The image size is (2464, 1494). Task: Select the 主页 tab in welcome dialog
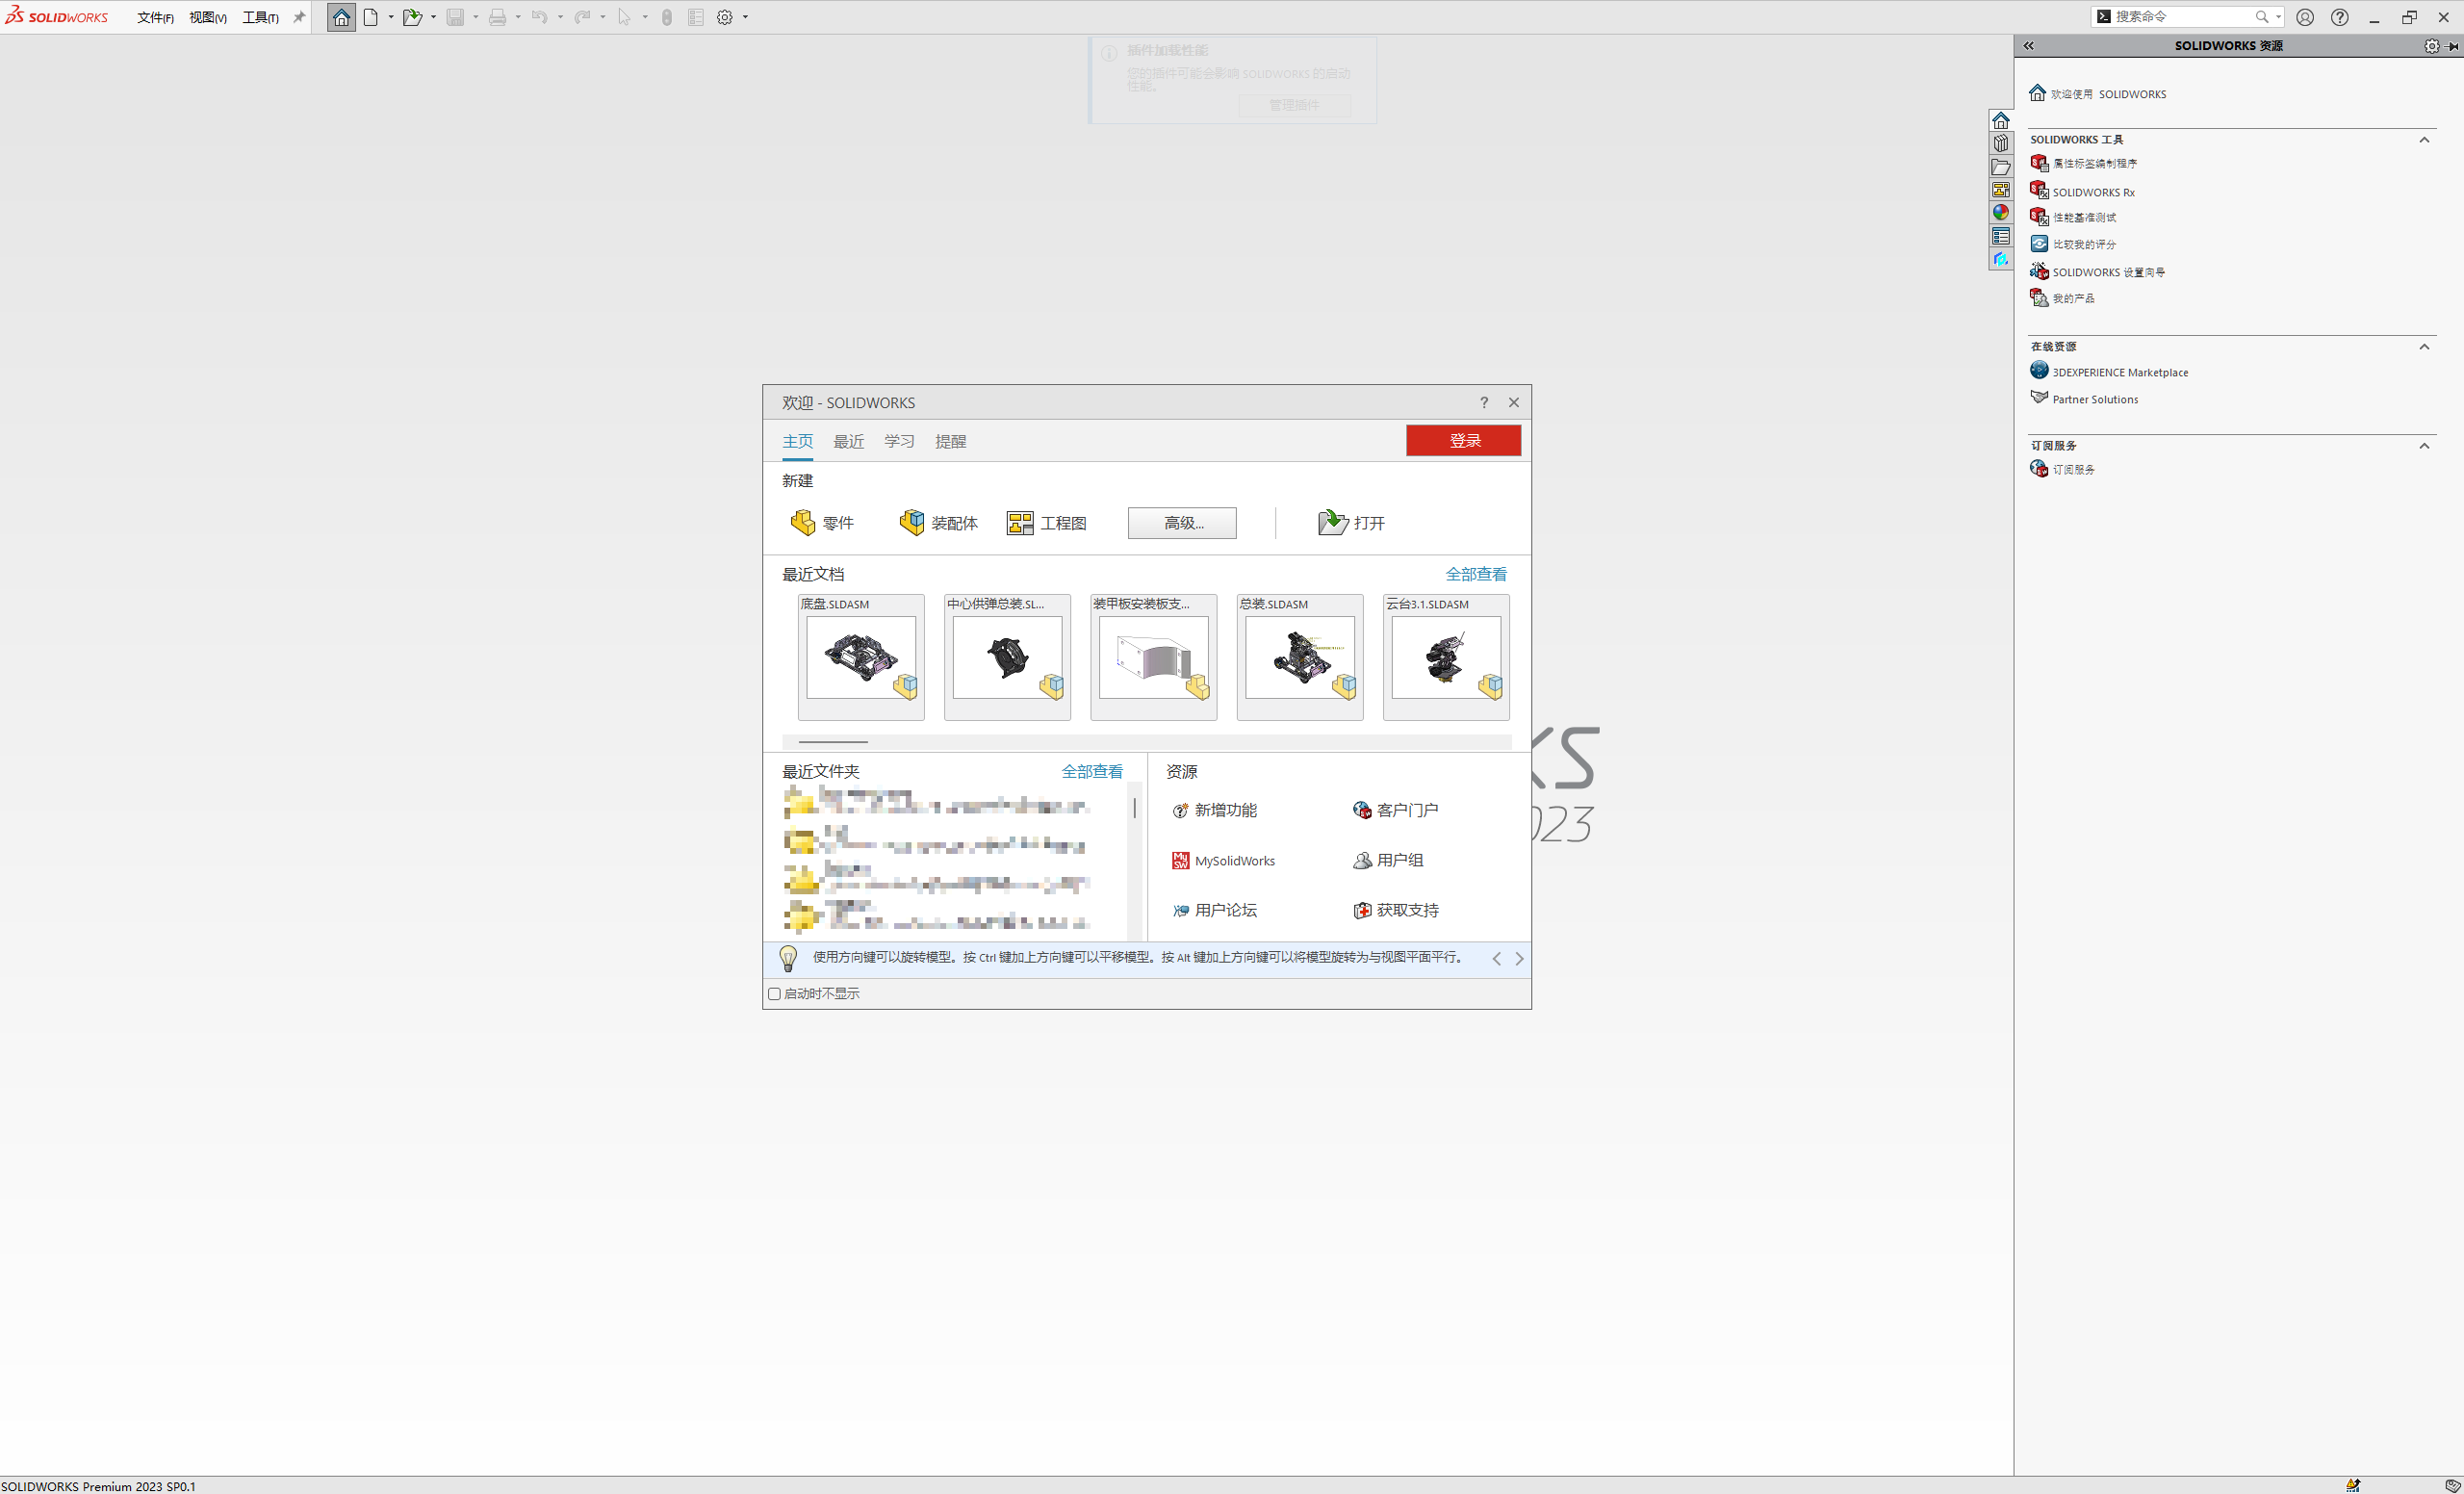[x=798, y=441]
